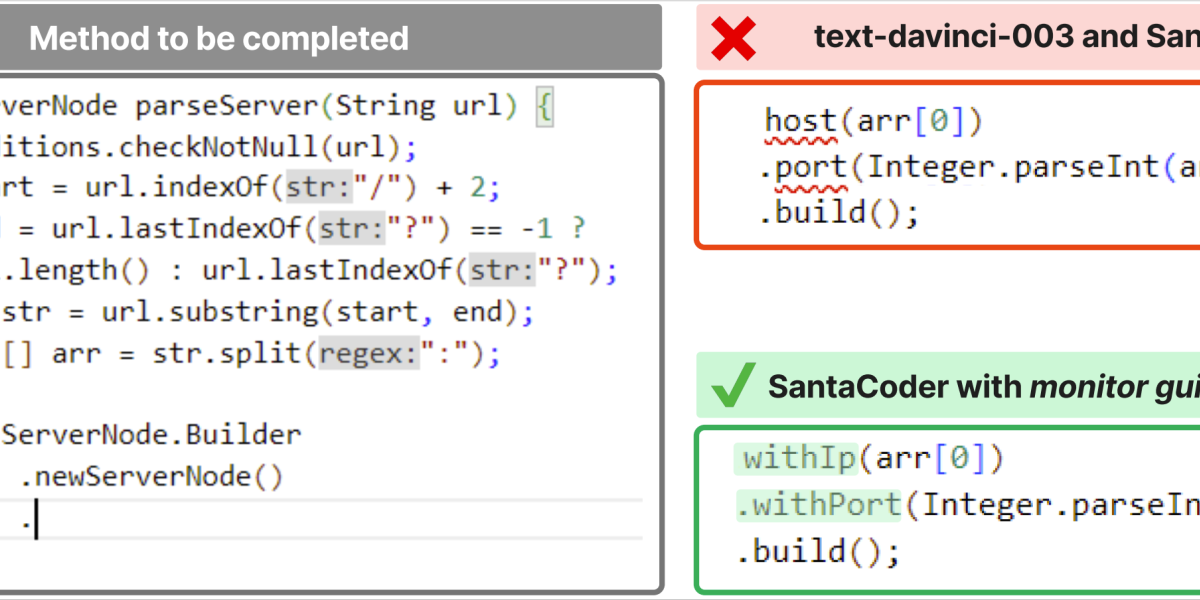Image resolution: width=1200 pixels, height=600 pixels.
Task: Click the highlighted withIp suggestion
Action: pos(799,458)
